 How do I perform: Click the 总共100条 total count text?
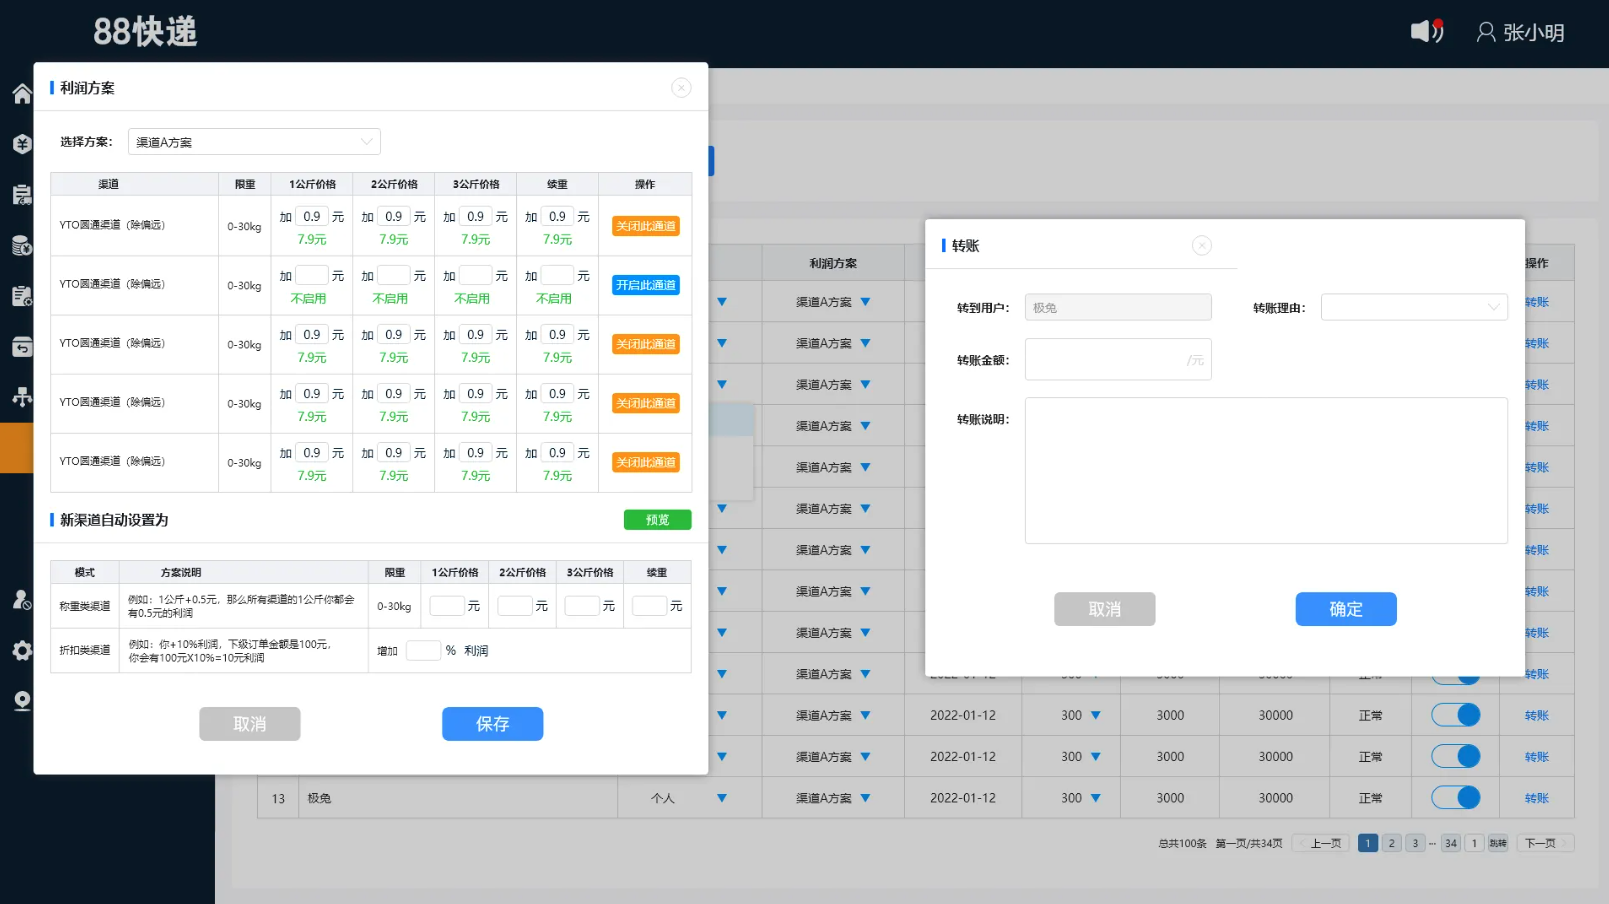(x=1182, y=843)
